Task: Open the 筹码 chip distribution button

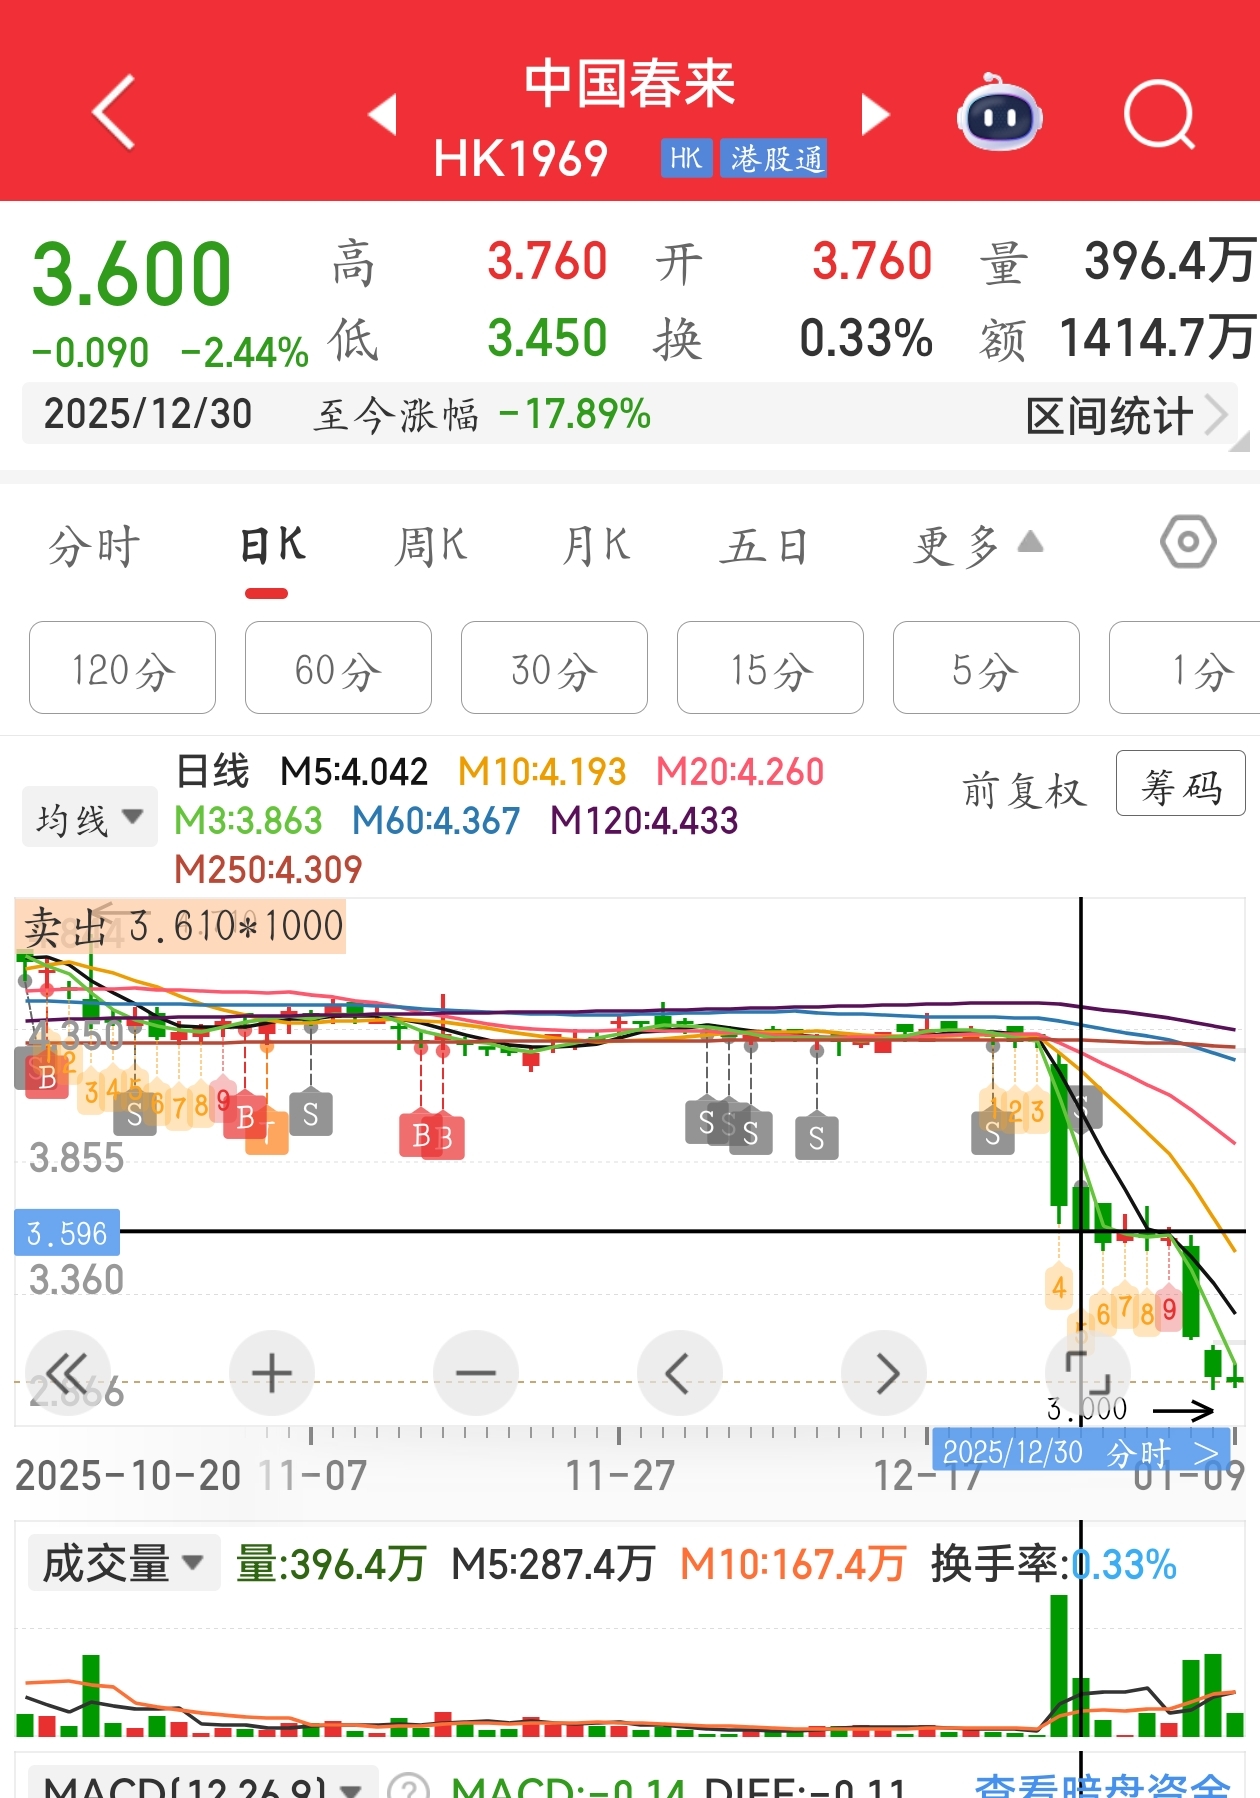Action: coord(1181,784)
